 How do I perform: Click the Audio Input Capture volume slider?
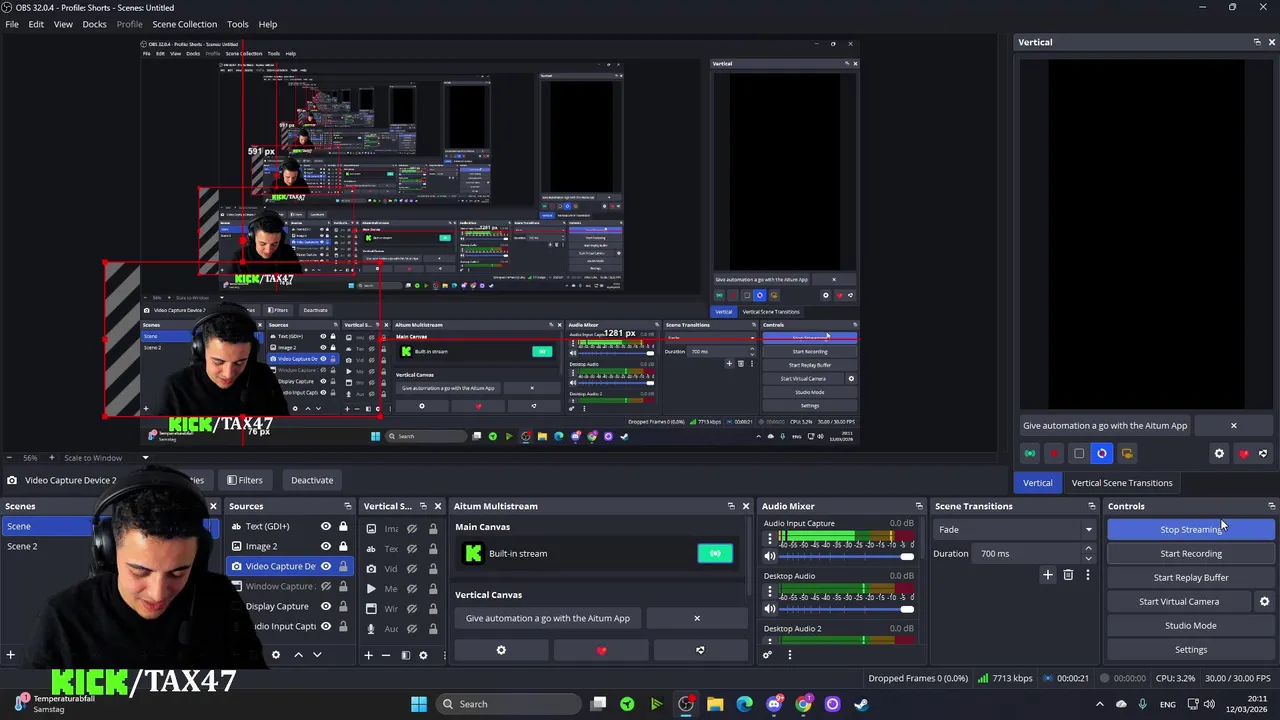coord(848,556)
